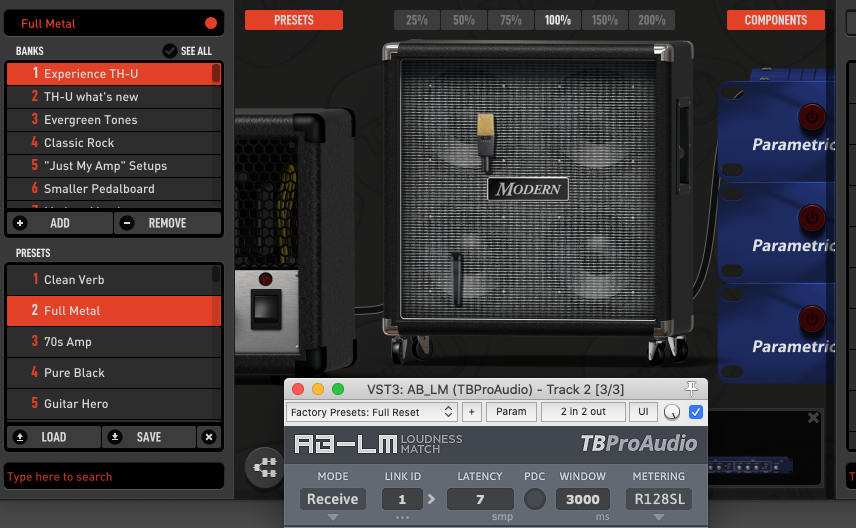Click the UI button in plugin header
The image size is (856, 528).
[x=643, y=412]
